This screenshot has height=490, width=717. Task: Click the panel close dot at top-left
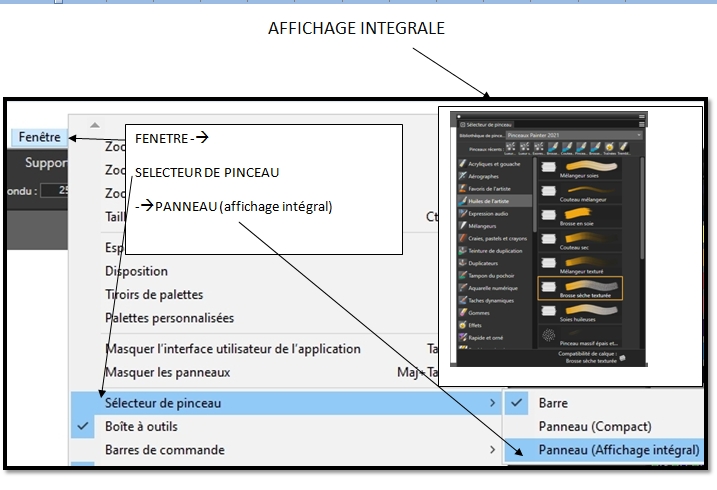tap(459, 117)
